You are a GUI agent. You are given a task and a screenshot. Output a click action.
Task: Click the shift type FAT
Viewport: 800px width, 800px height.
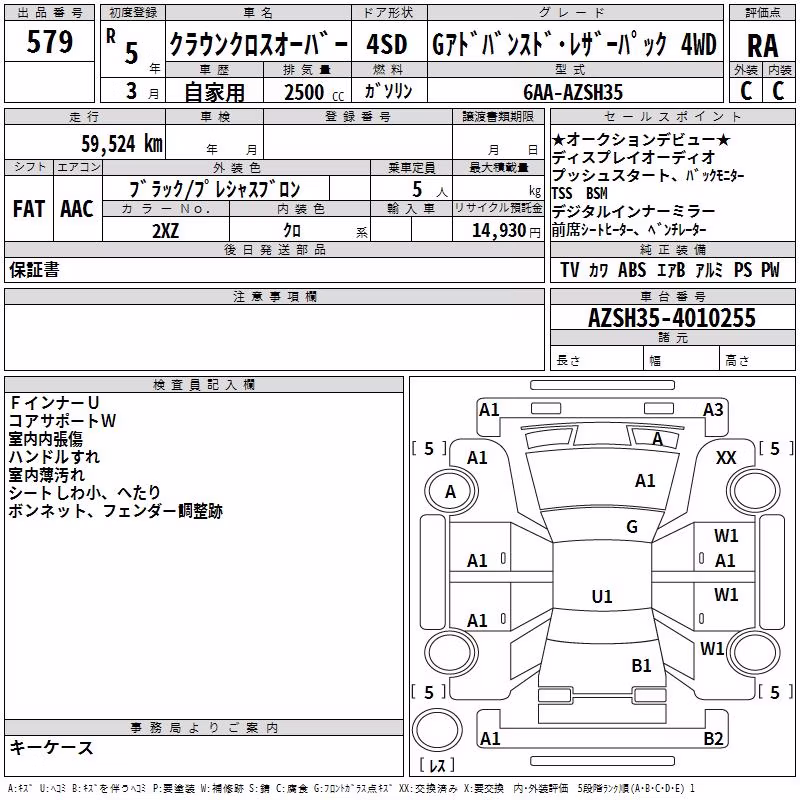pyautogui.click(x=29, y=209)
